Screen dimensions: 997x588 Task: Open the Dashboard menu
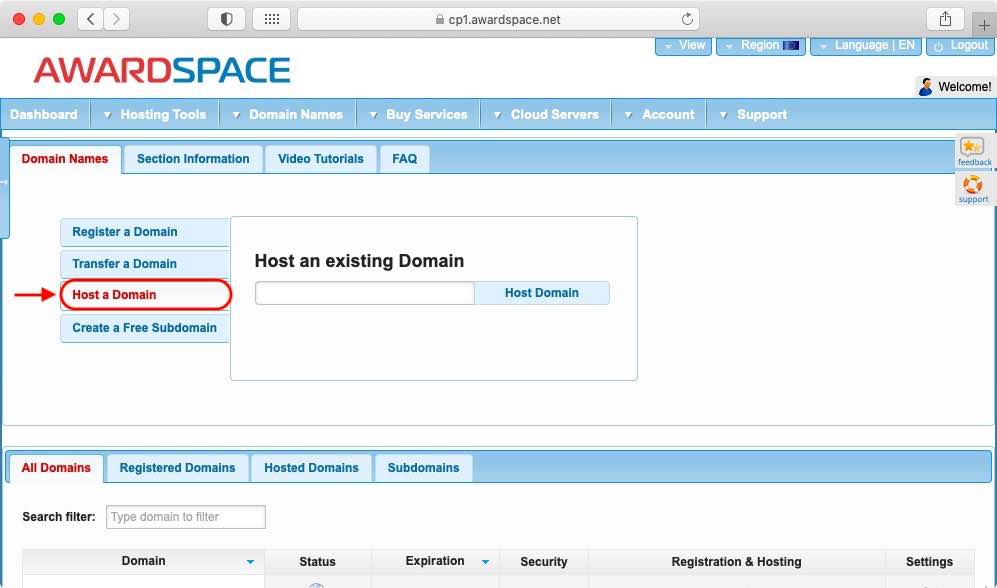point(44,114)
